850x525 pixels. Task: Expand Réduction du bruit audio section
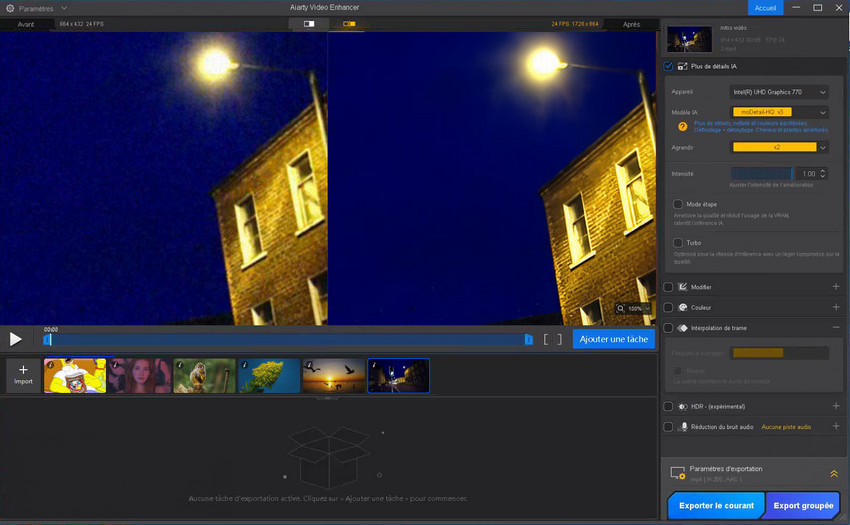tap(836, 426)
